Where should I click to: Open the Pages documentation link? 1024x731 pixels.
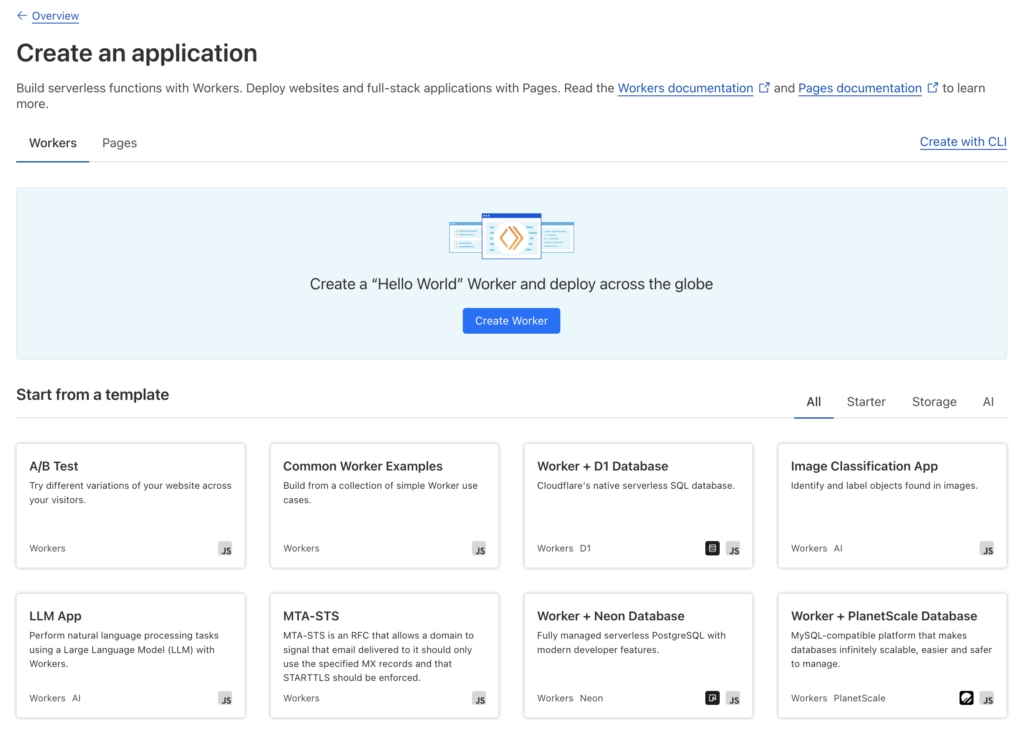859,88
